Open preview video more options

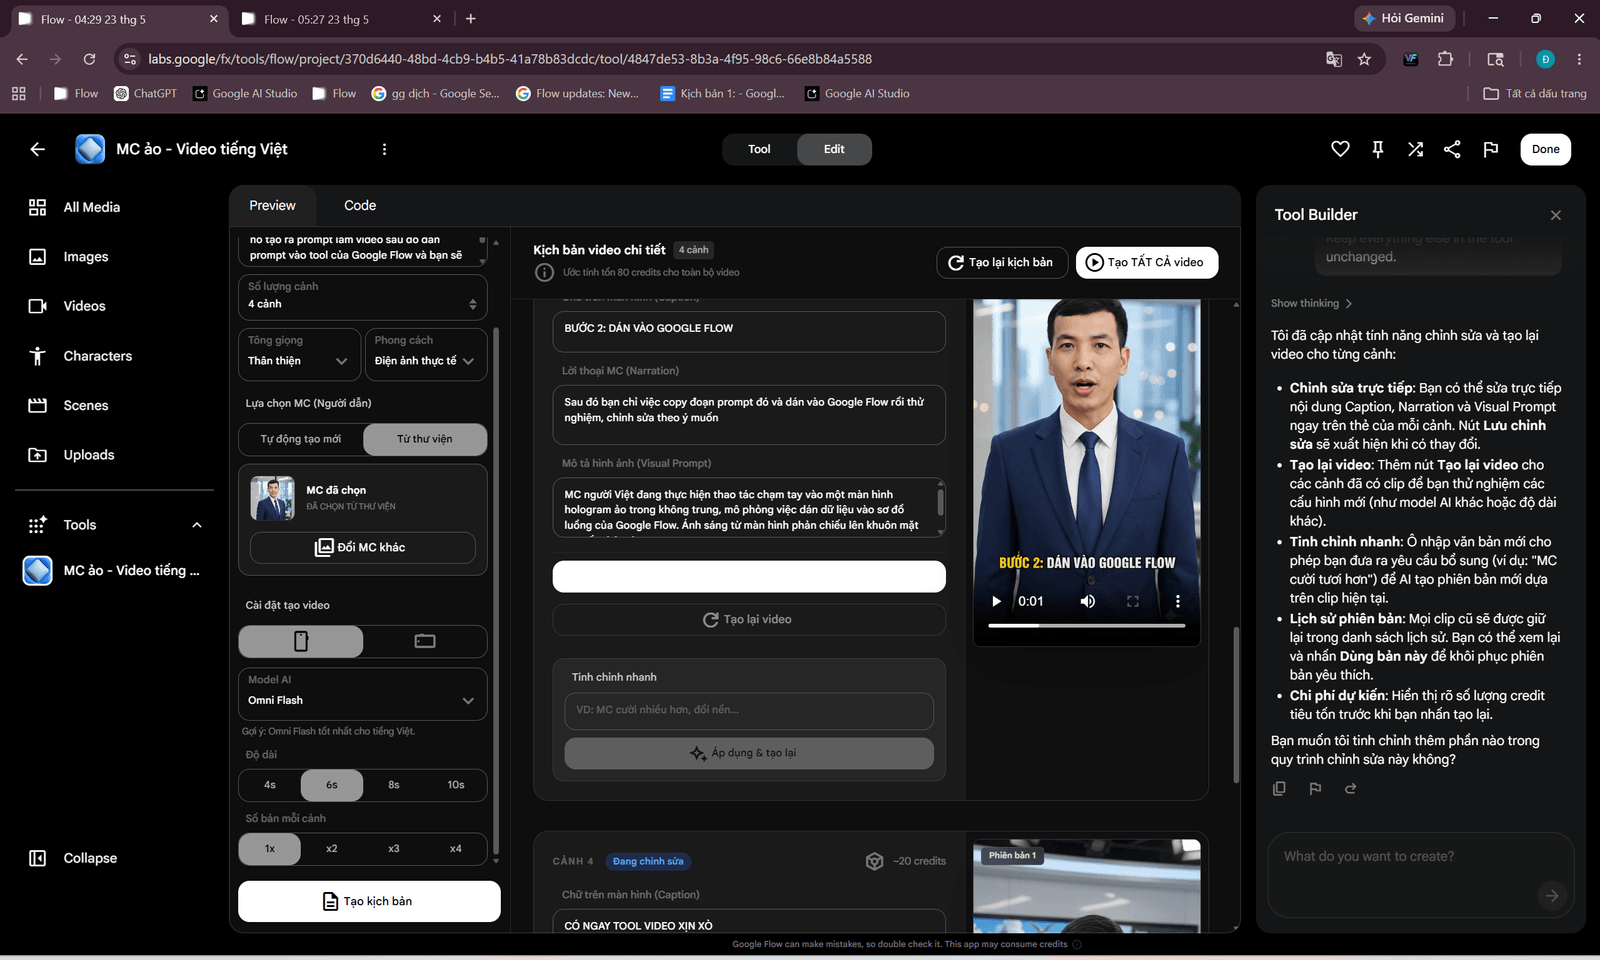click(1177, 601)
